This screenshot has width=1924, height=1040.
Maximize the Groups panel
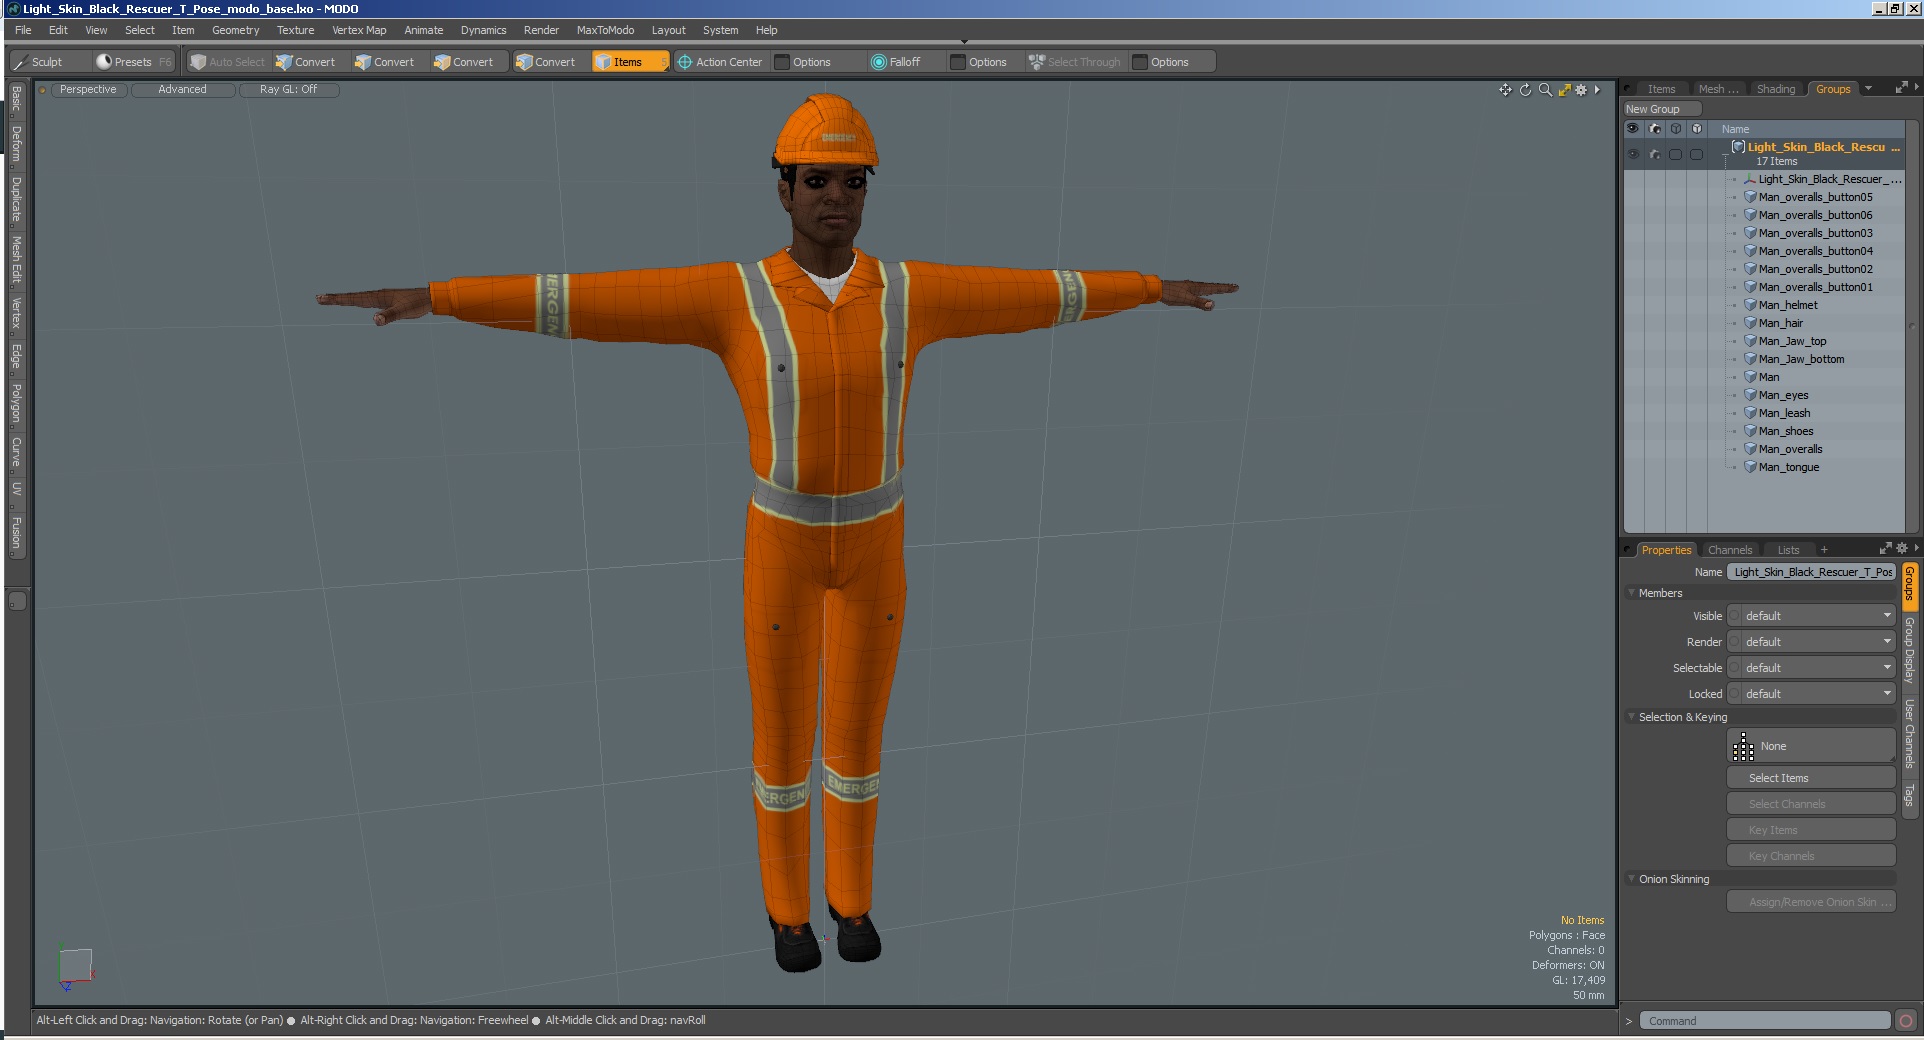(1901, 88)
